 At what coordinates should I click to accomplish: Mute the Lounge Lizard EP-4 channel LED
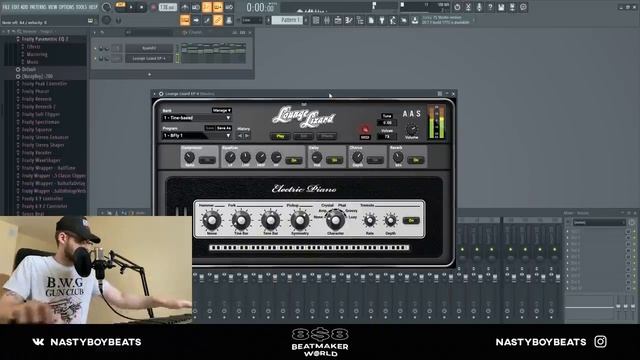[96, 59]
